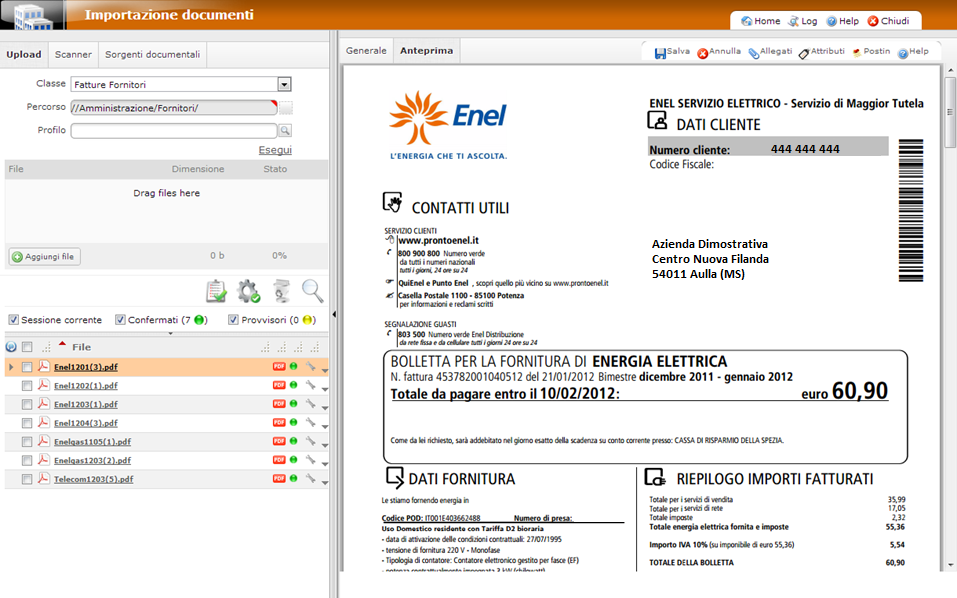Click the recycle bin delete icon
Viewport: 957px width, 598px height.
[281, 291]
